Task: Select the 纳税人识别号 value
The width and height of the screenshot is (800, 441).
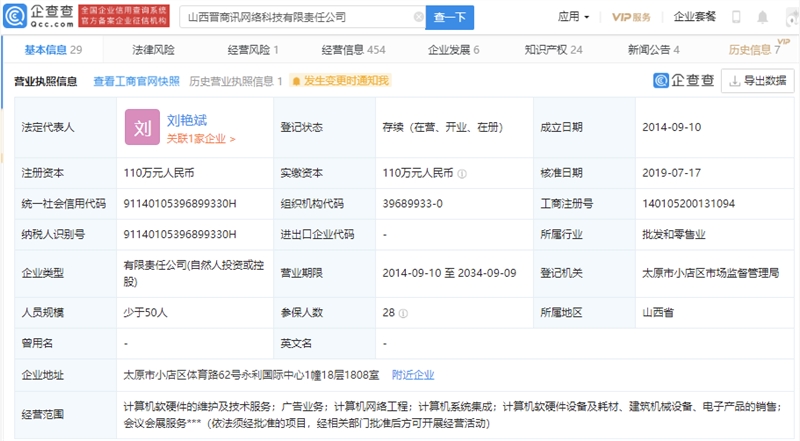Action: [x=180, y=234]
